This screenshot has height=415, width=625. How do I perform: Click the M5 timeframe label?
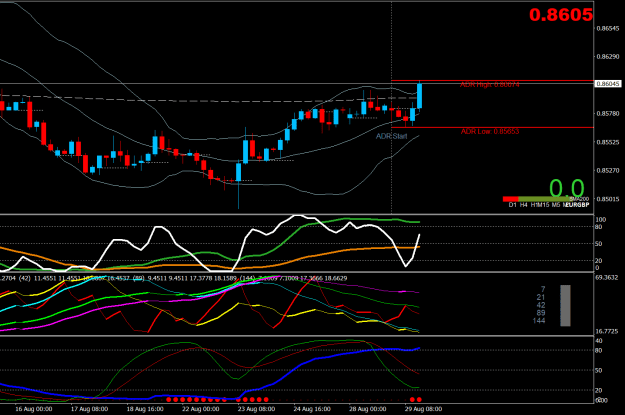tap(556, 205)
